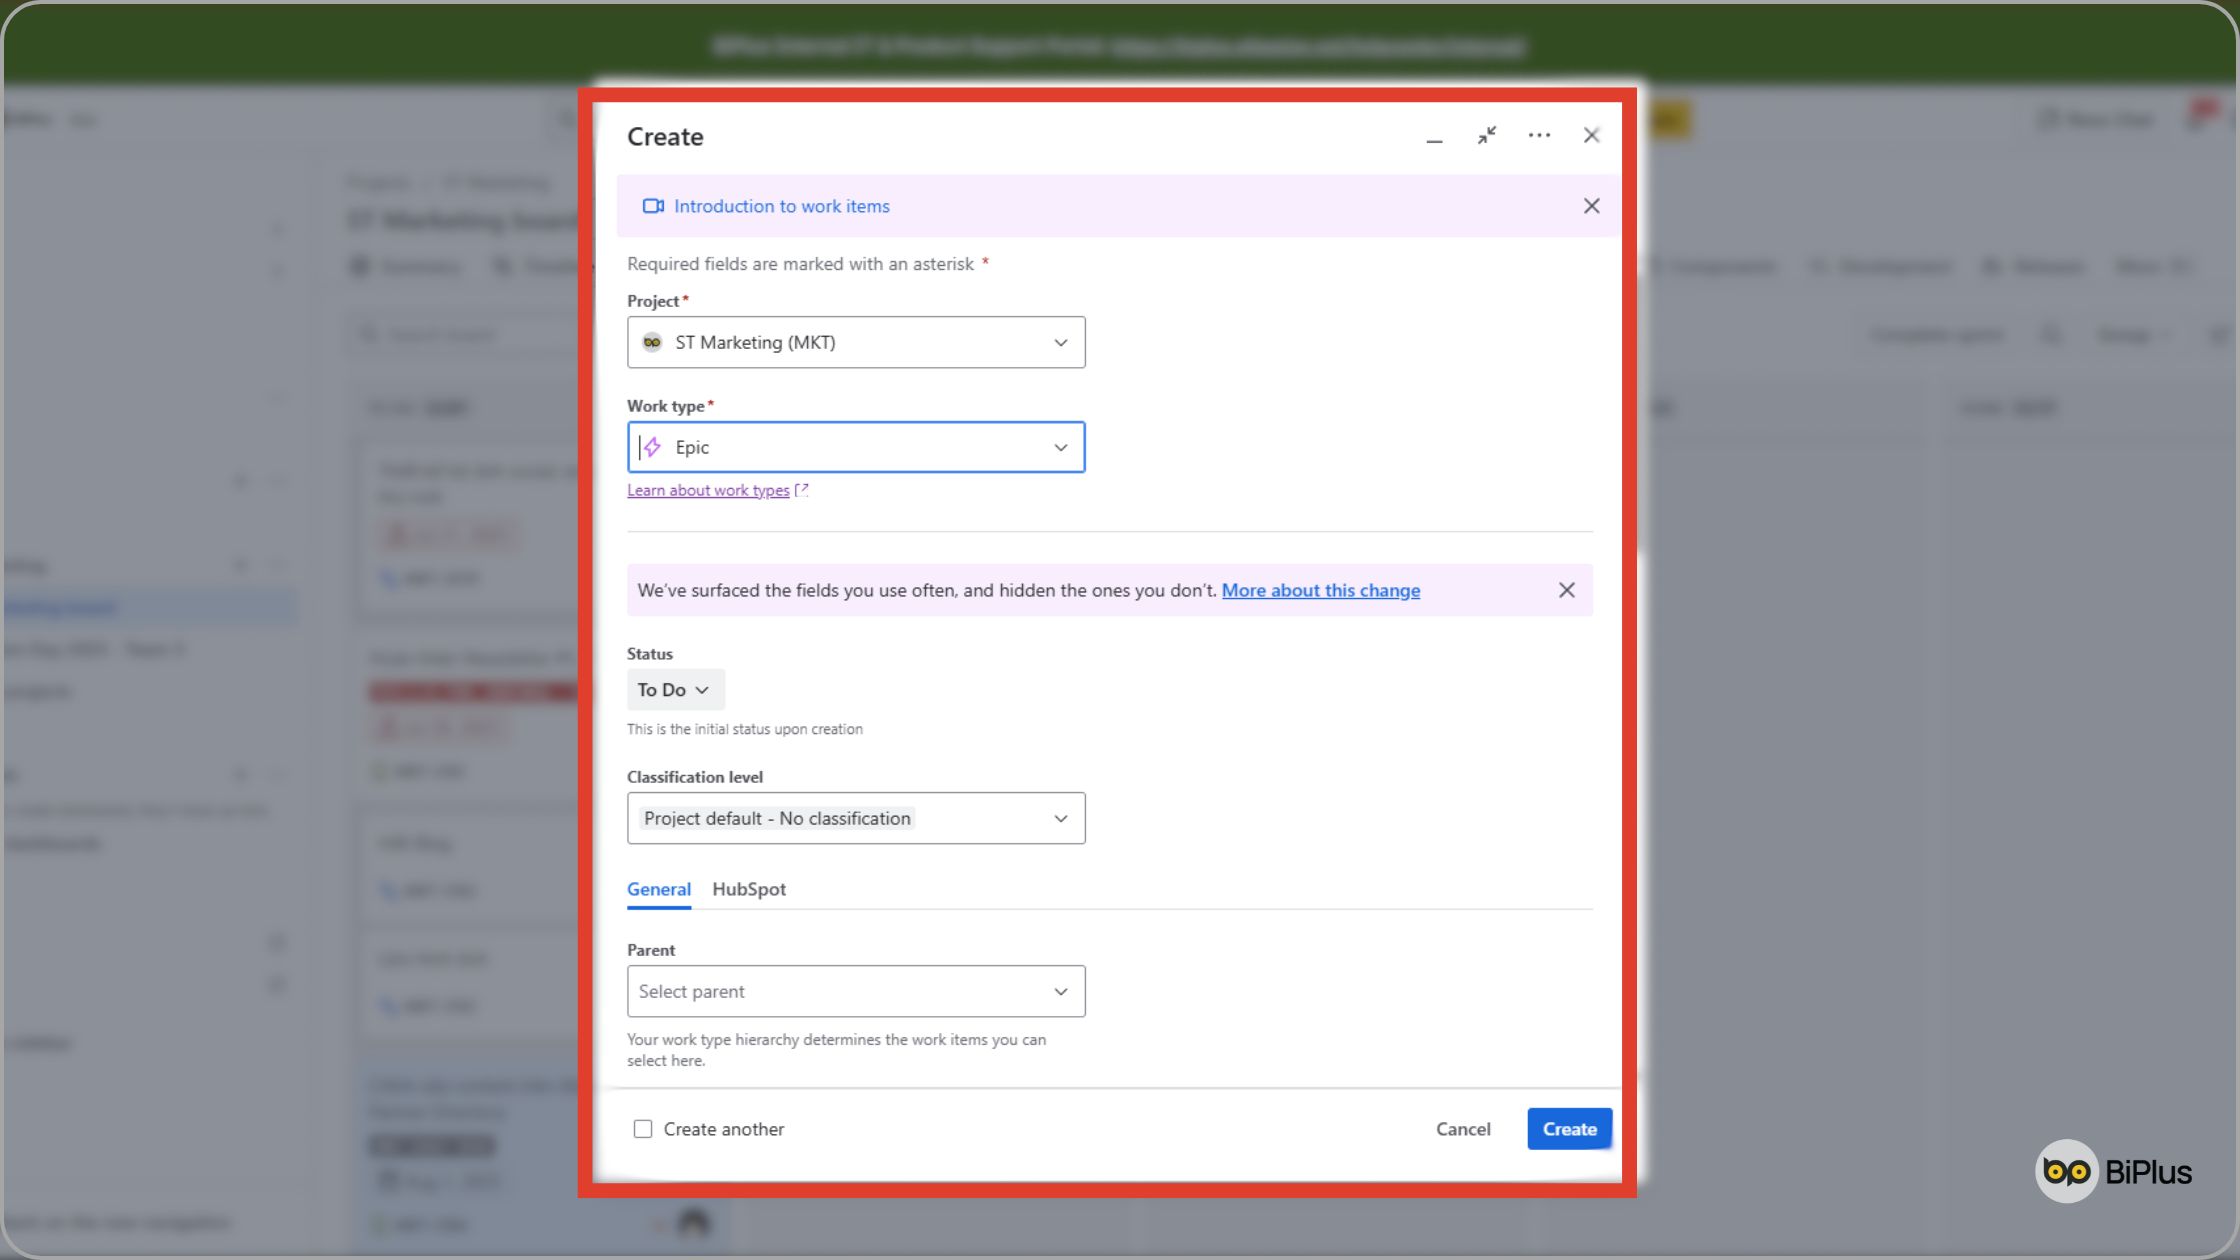Open Learn about work types link
Image resolution: width=2240 pixels, height=1260 pixels.
tap(708, 490)
